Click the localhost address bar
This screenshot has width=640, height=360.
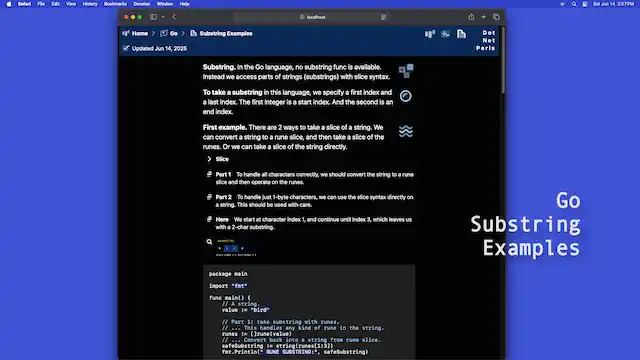tap(313, 17)
